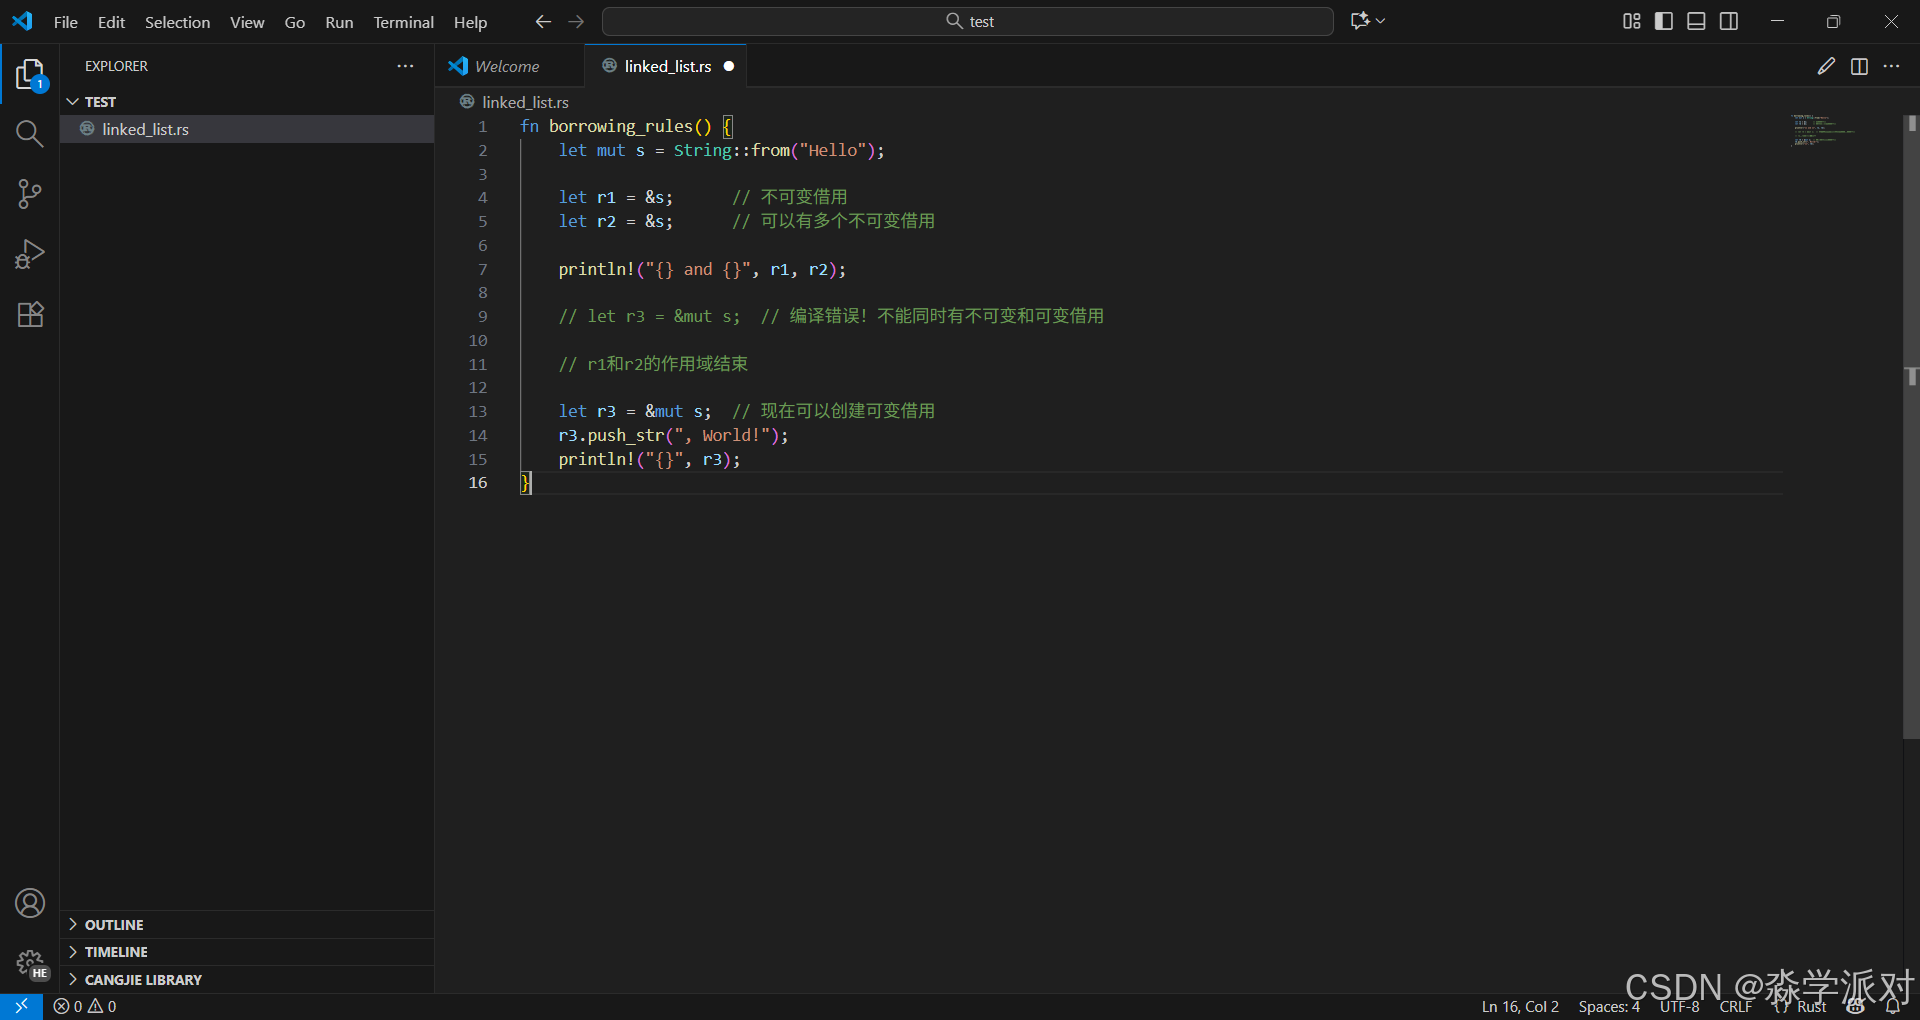Image resolution: width=1920 pixels, height=1020 pixels.
Task: Expand the CANGJIE LIBRARY section
Action: [247, 980]
